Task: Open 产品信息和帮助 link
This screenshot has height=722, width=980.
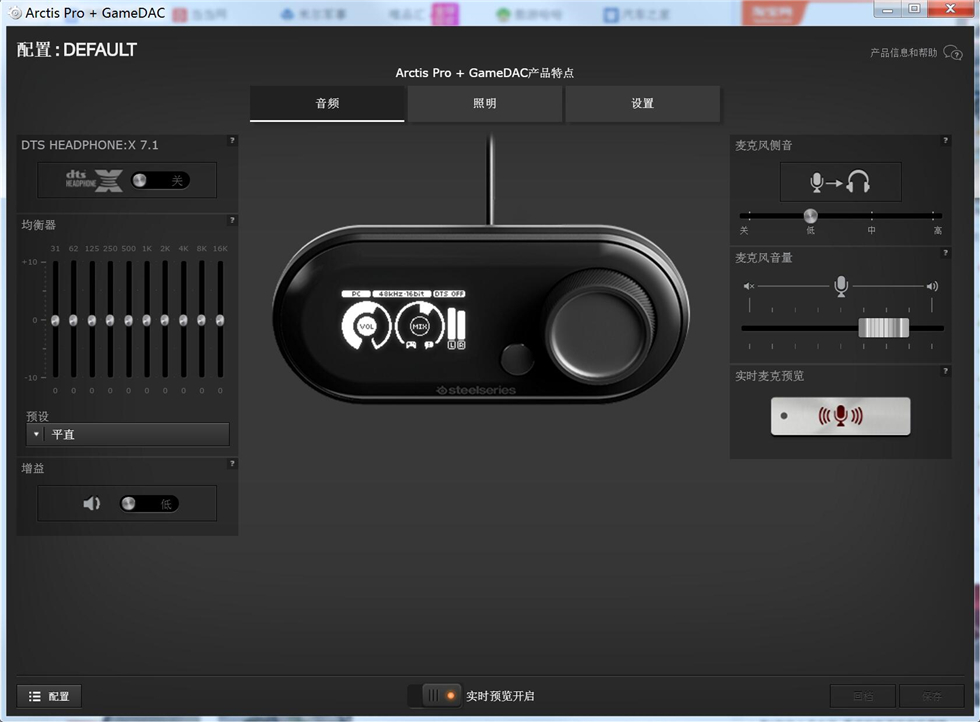Action: (x=903, y=53)
